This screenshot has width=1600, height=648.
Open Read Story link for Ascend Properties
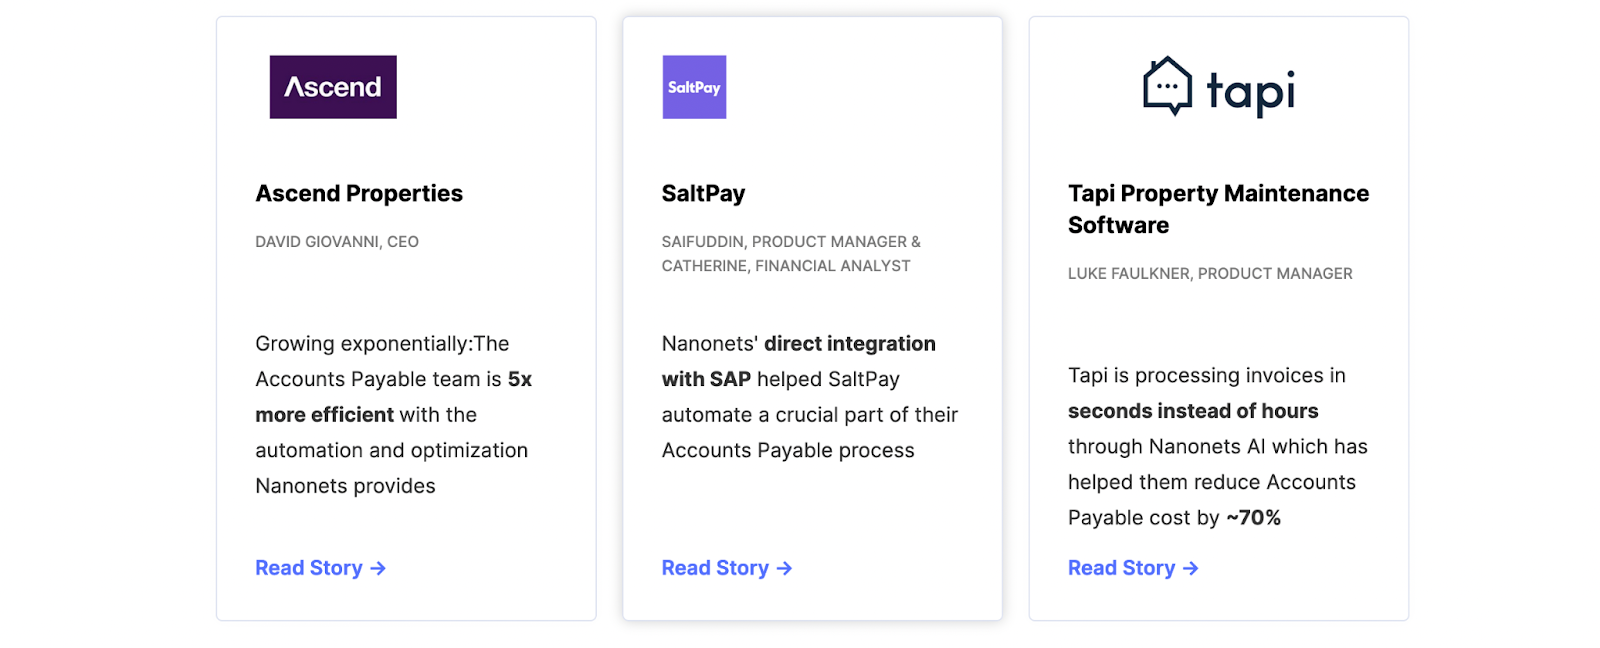(309, 568)
